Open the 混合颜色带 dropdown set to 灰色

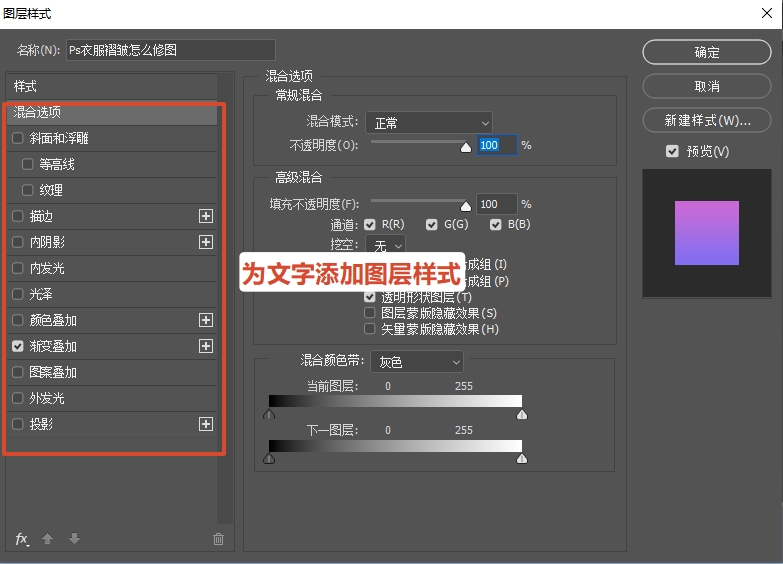tap(417, 362)
